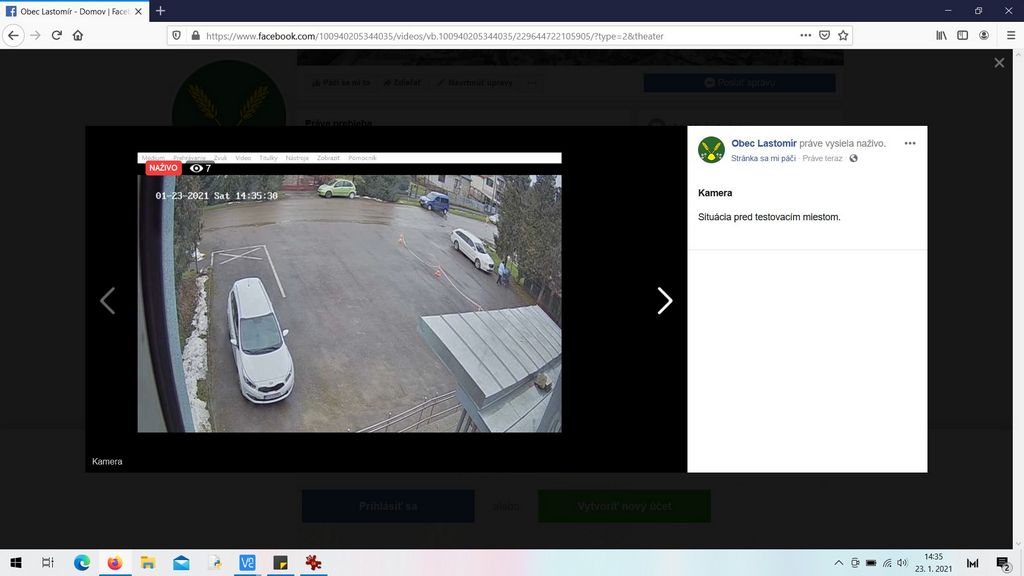Click the Poslať správu button

point(739,83)
